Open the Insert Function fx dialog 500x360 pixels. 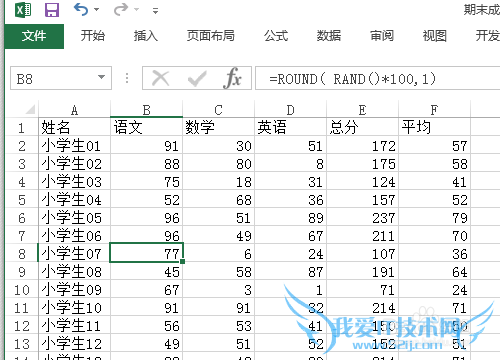pos(232,79)
